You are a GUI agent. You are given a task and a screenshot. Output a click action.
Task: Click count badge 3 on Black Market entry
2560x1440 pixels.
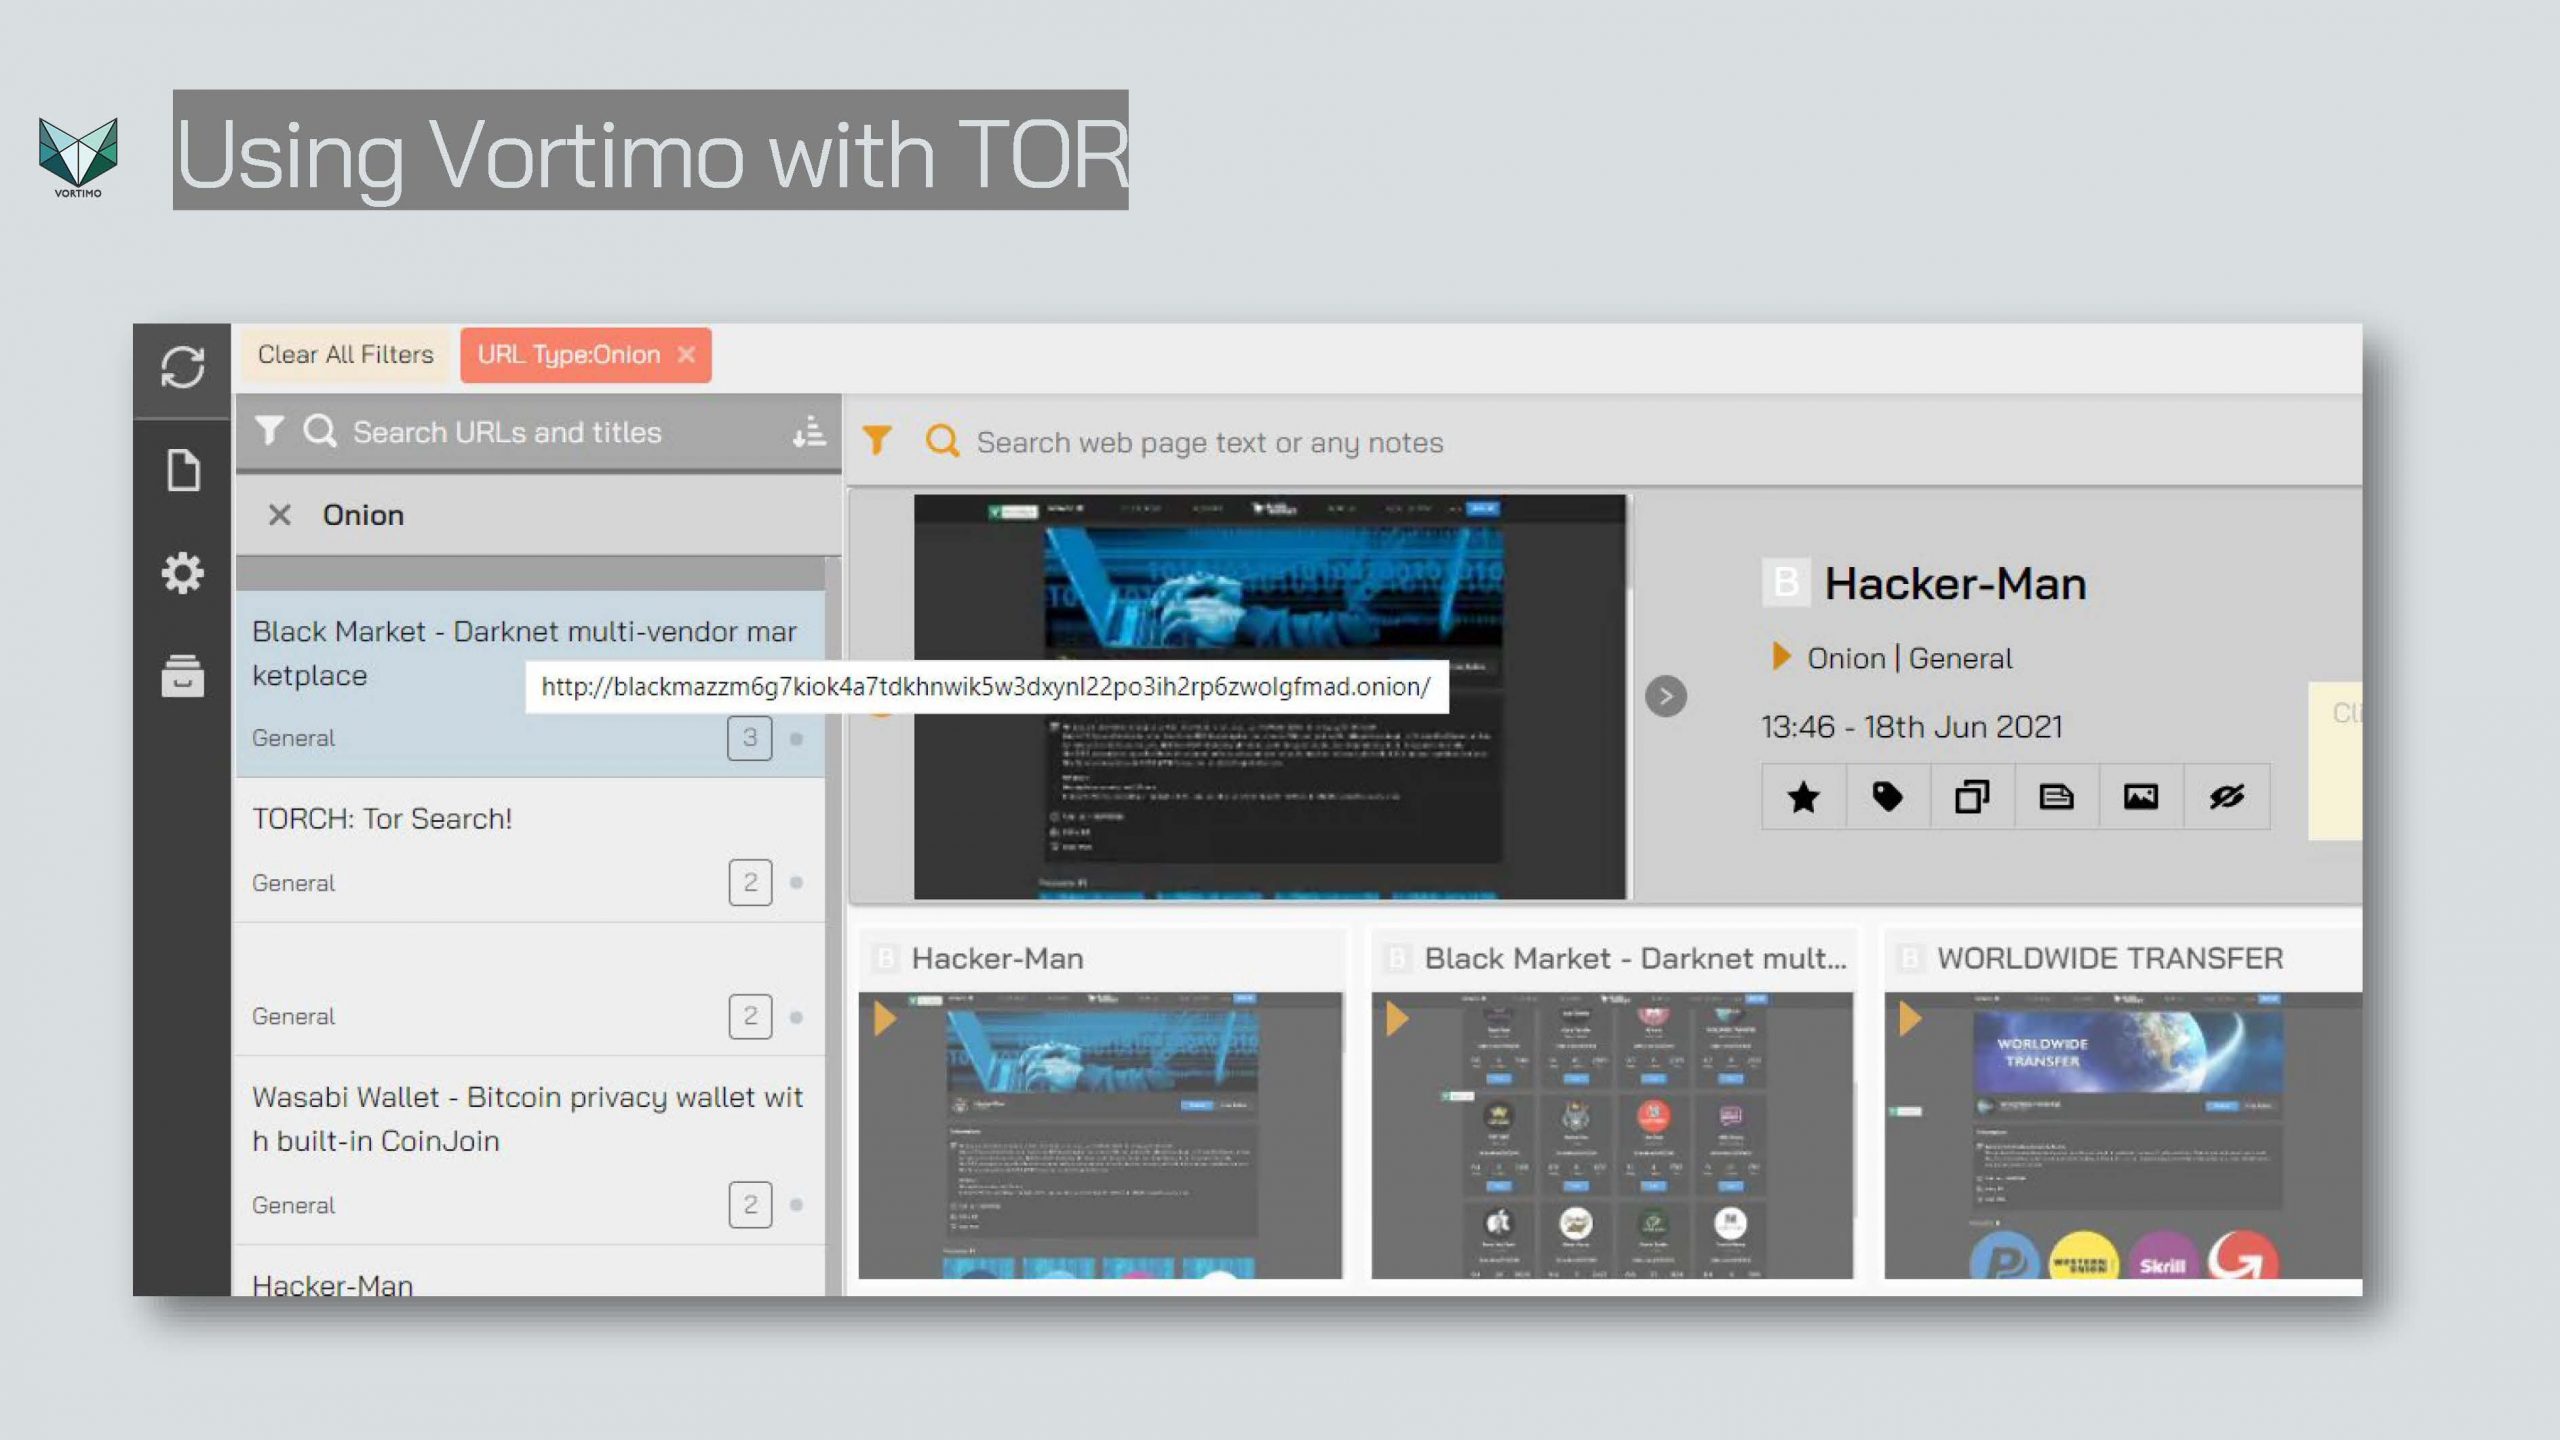750,738
